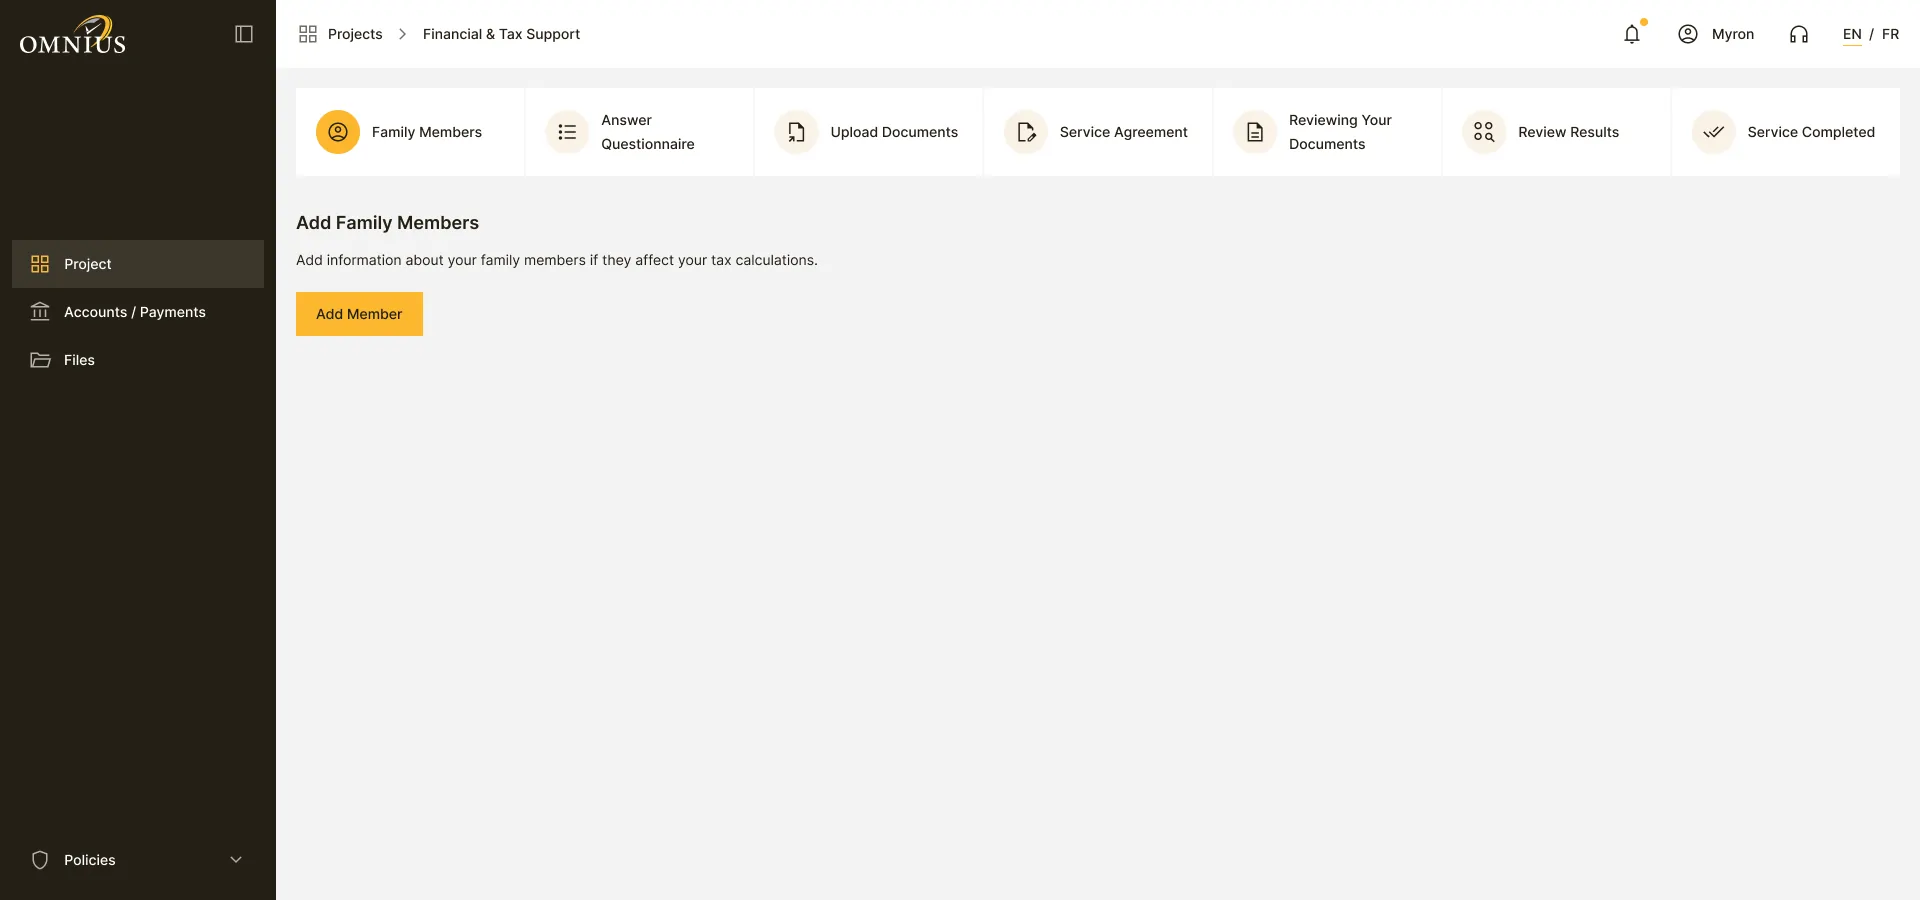Open the Review Results step icon
The height and width of the screenshot is (900, 1920).
click(1484, 132)
